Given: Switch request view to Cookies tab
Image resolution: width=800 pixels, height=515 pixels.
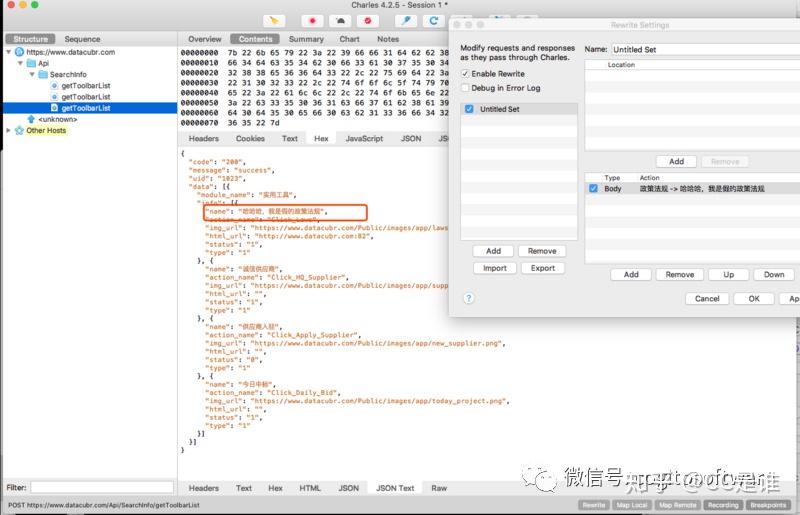Looking at the screenshot, I should (250, 138).
